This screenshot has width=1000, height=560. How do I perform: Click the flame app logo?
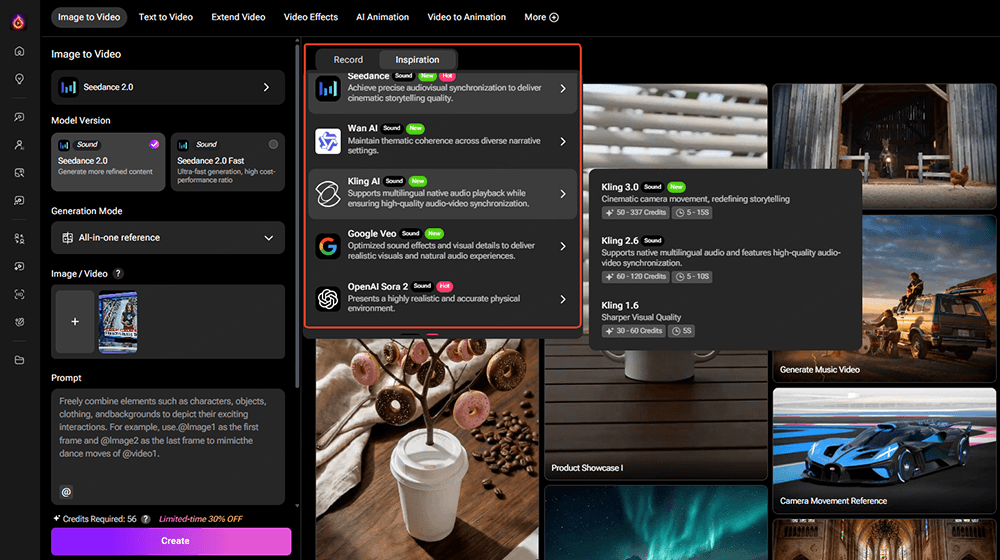(x=19, y=21)
